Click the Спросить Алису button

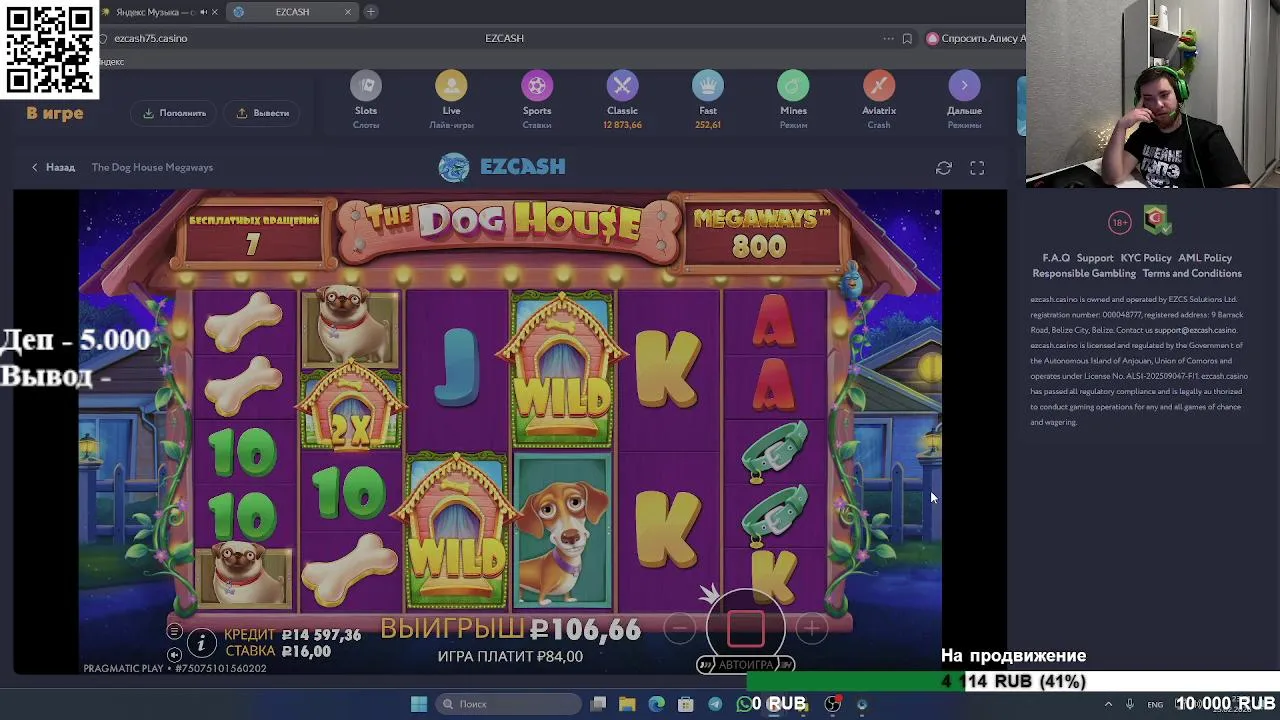point(976,39)
